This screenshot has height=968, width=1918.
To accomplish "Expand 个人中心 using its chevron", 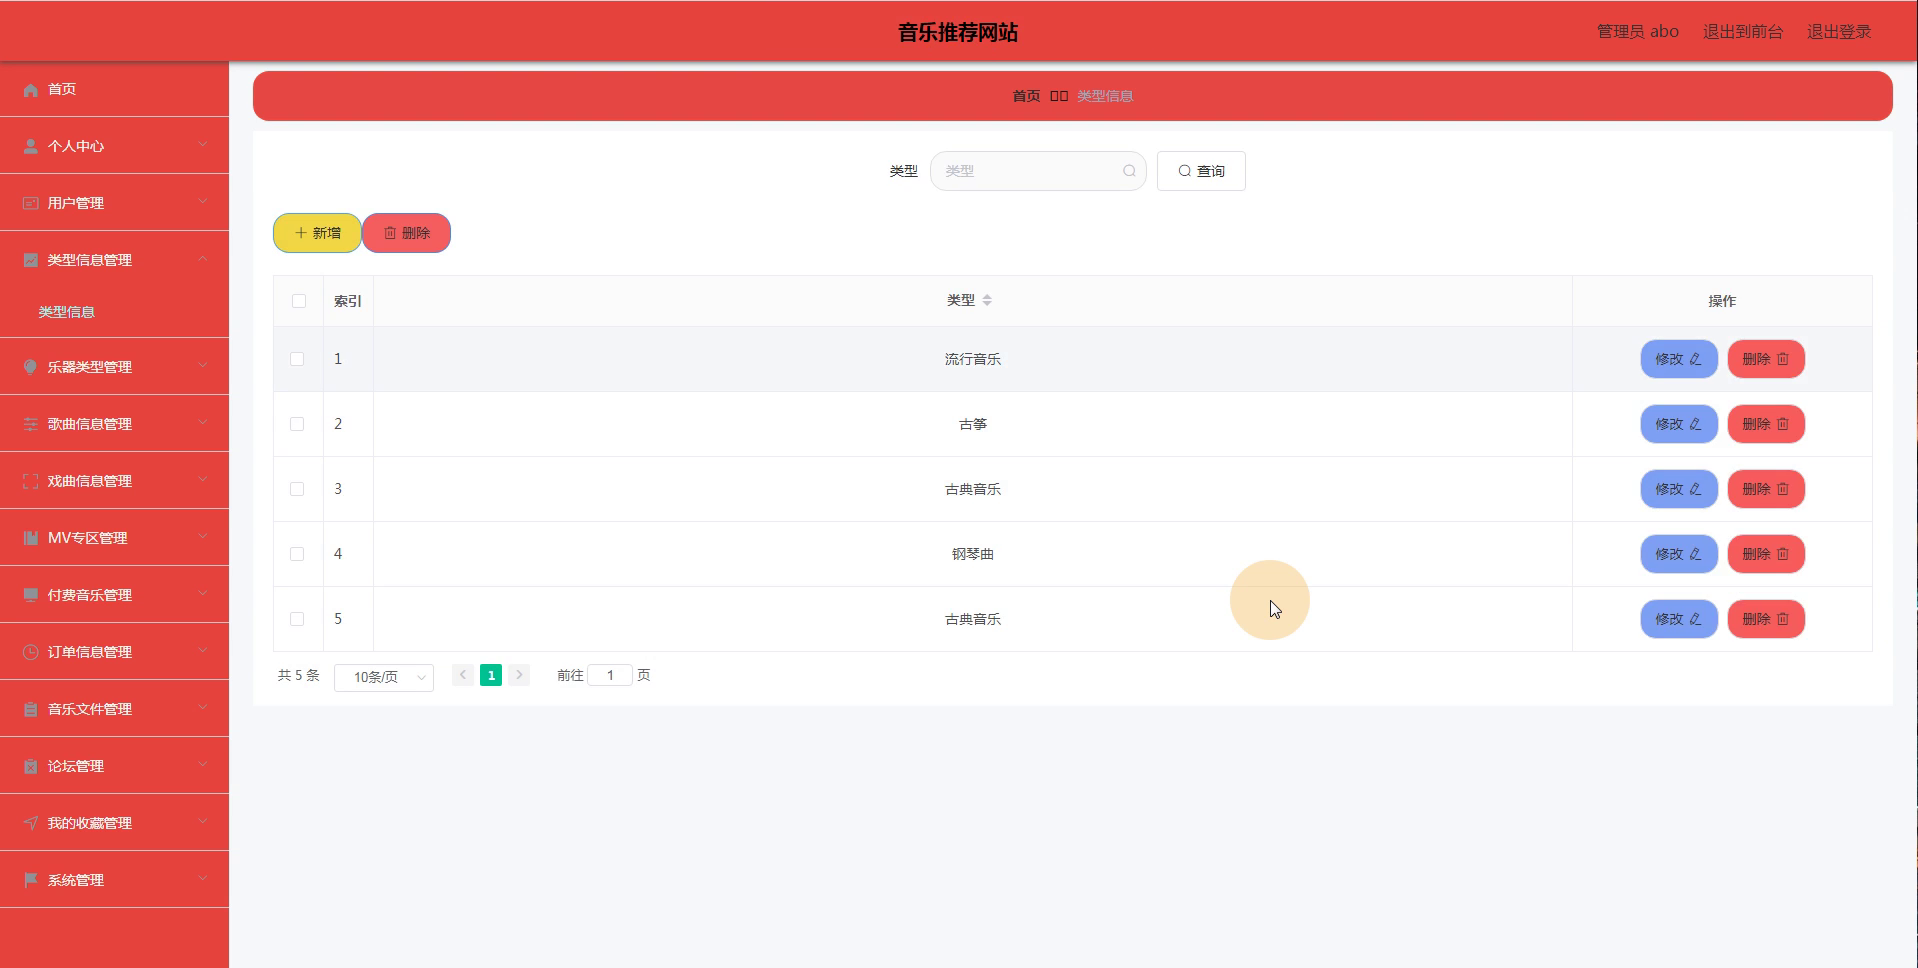I will point(203,145).
